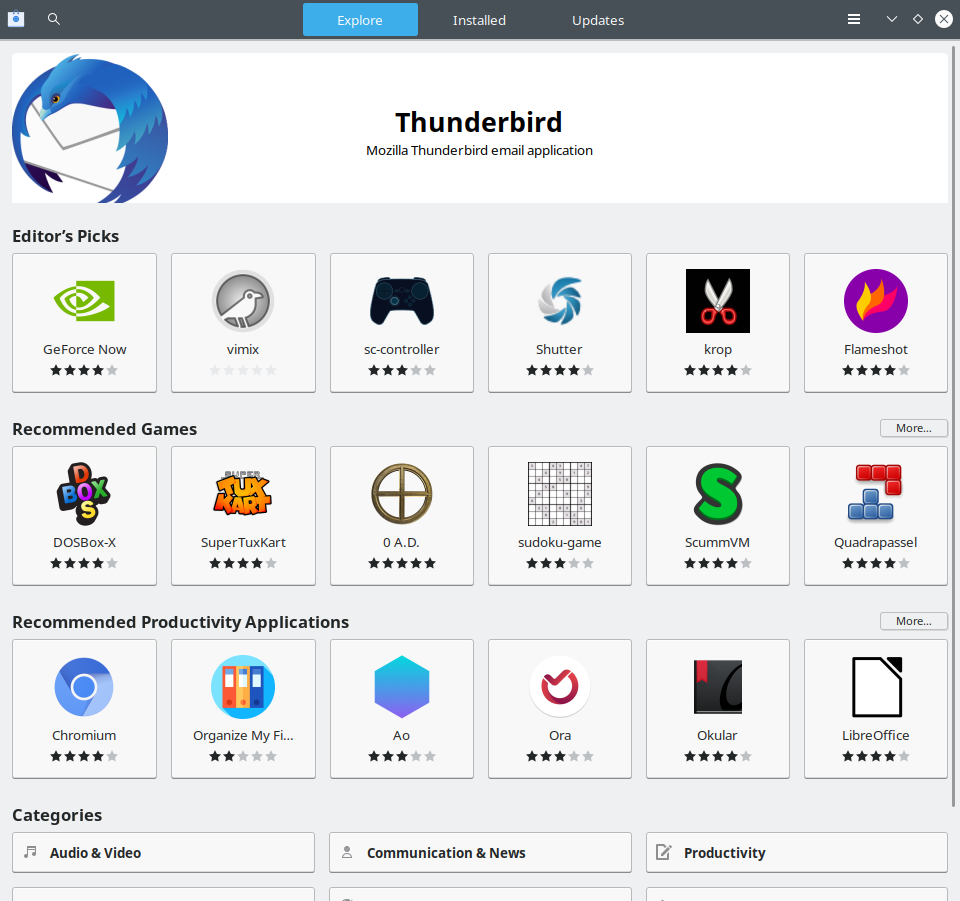The height and width of the screenshot is (901, 960).
Task: Click the Organize My Files binders icon
Action: pyautogui.click(x=243, y=687)
